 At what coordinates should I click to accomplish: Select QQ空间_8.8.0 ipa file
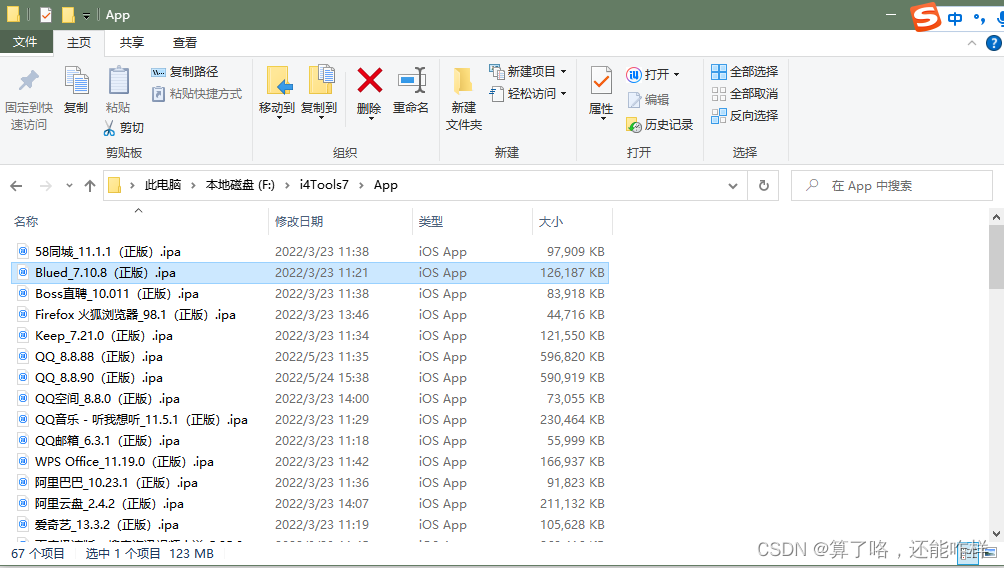tap(310, 399)
